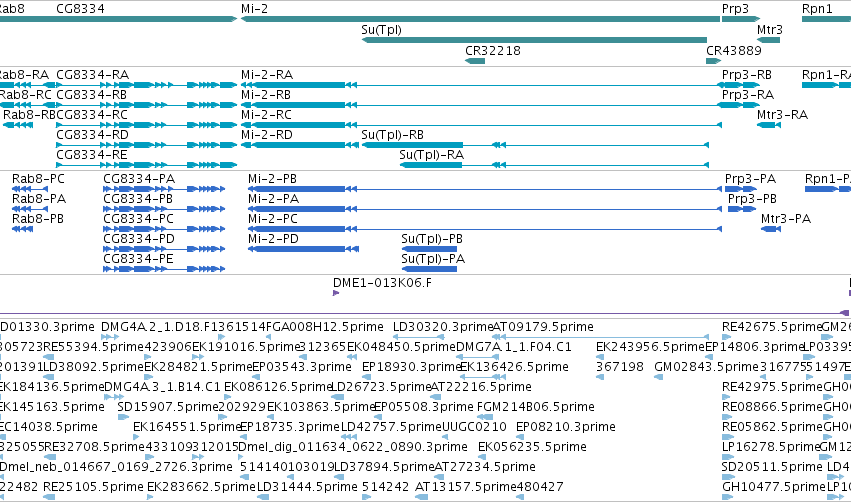Open protein label Mtr3-PA

click(786, 219)
